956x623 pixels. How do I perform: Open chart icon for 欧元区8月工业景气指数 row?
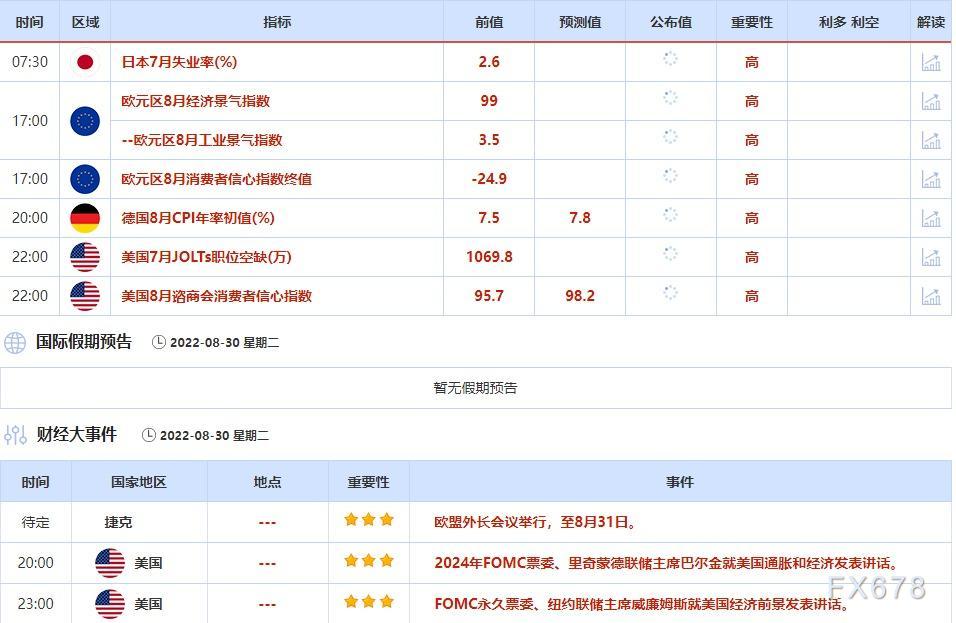[x=930, y=140]
